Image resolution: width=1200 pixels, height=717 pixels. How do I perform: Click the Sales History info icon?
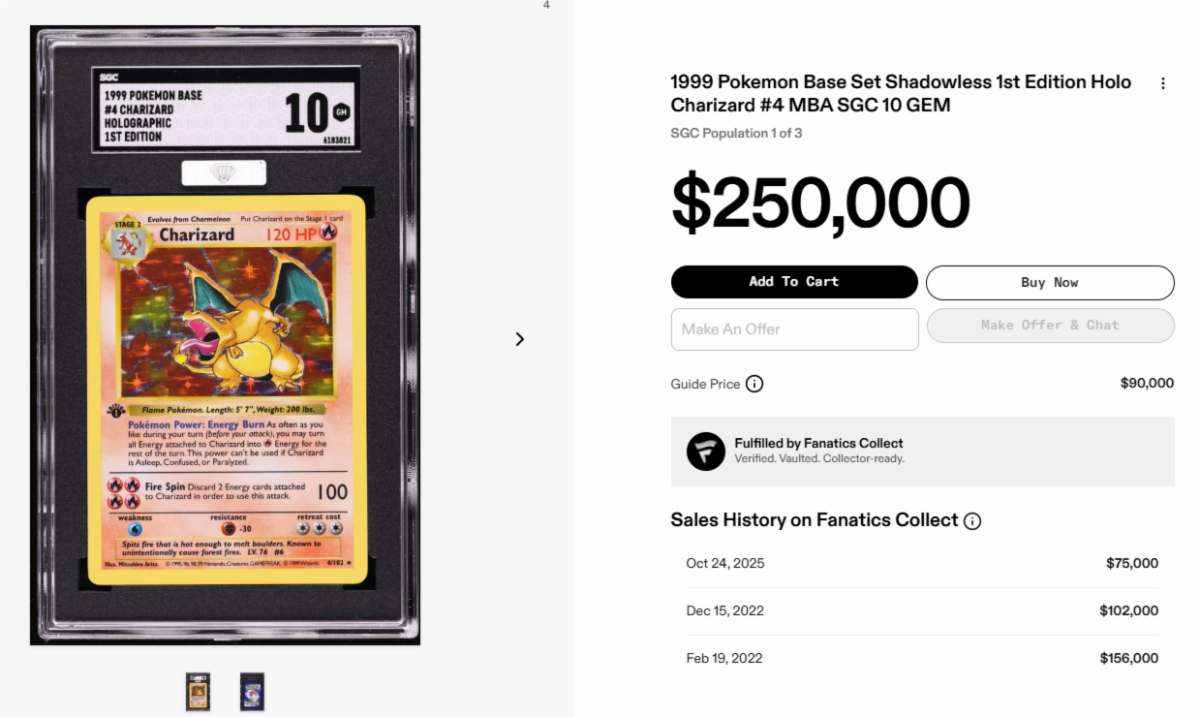972,521
